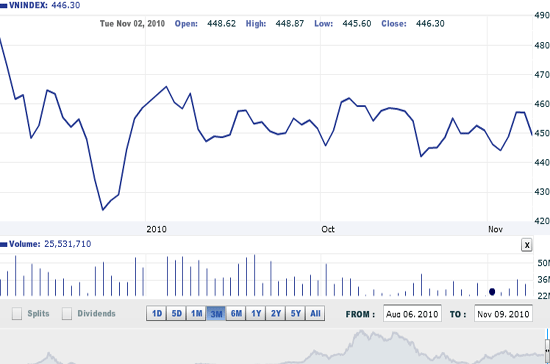Select the 5D time range
550x364 pixels.
[x=176, y=314]
